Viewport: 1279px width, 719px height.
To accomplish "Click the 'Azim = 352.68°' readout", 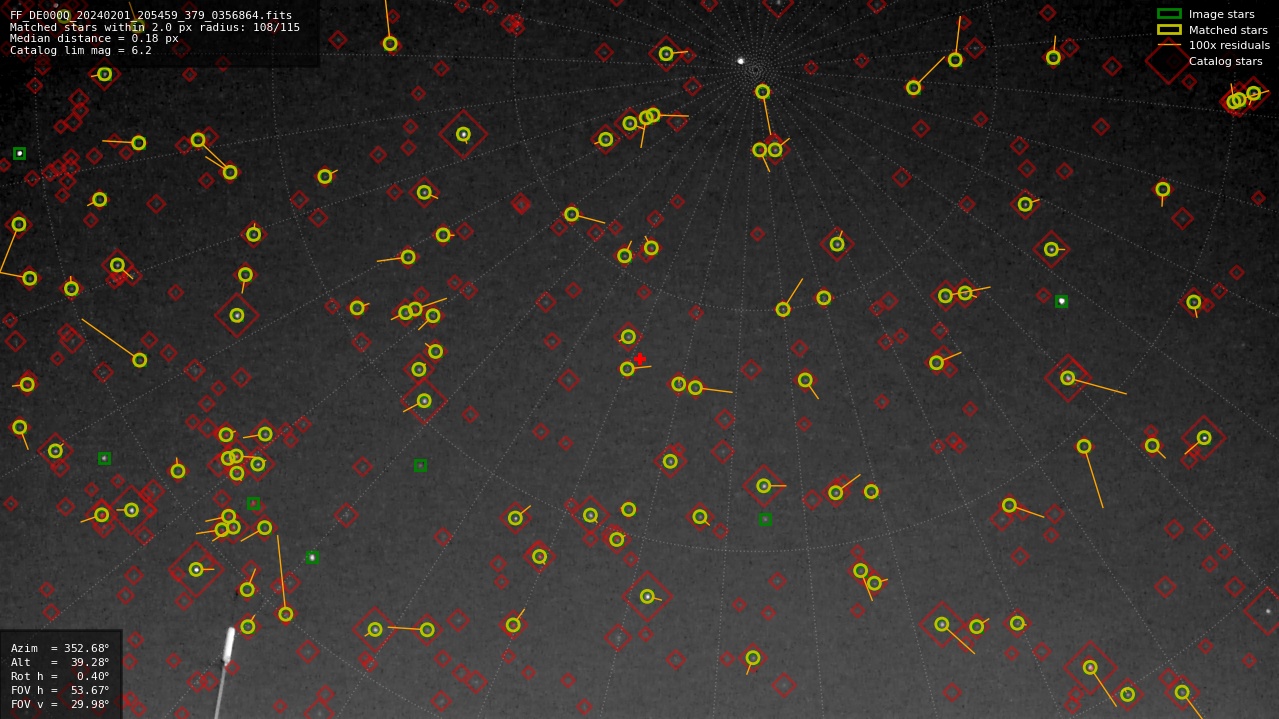I will (60, 648).
